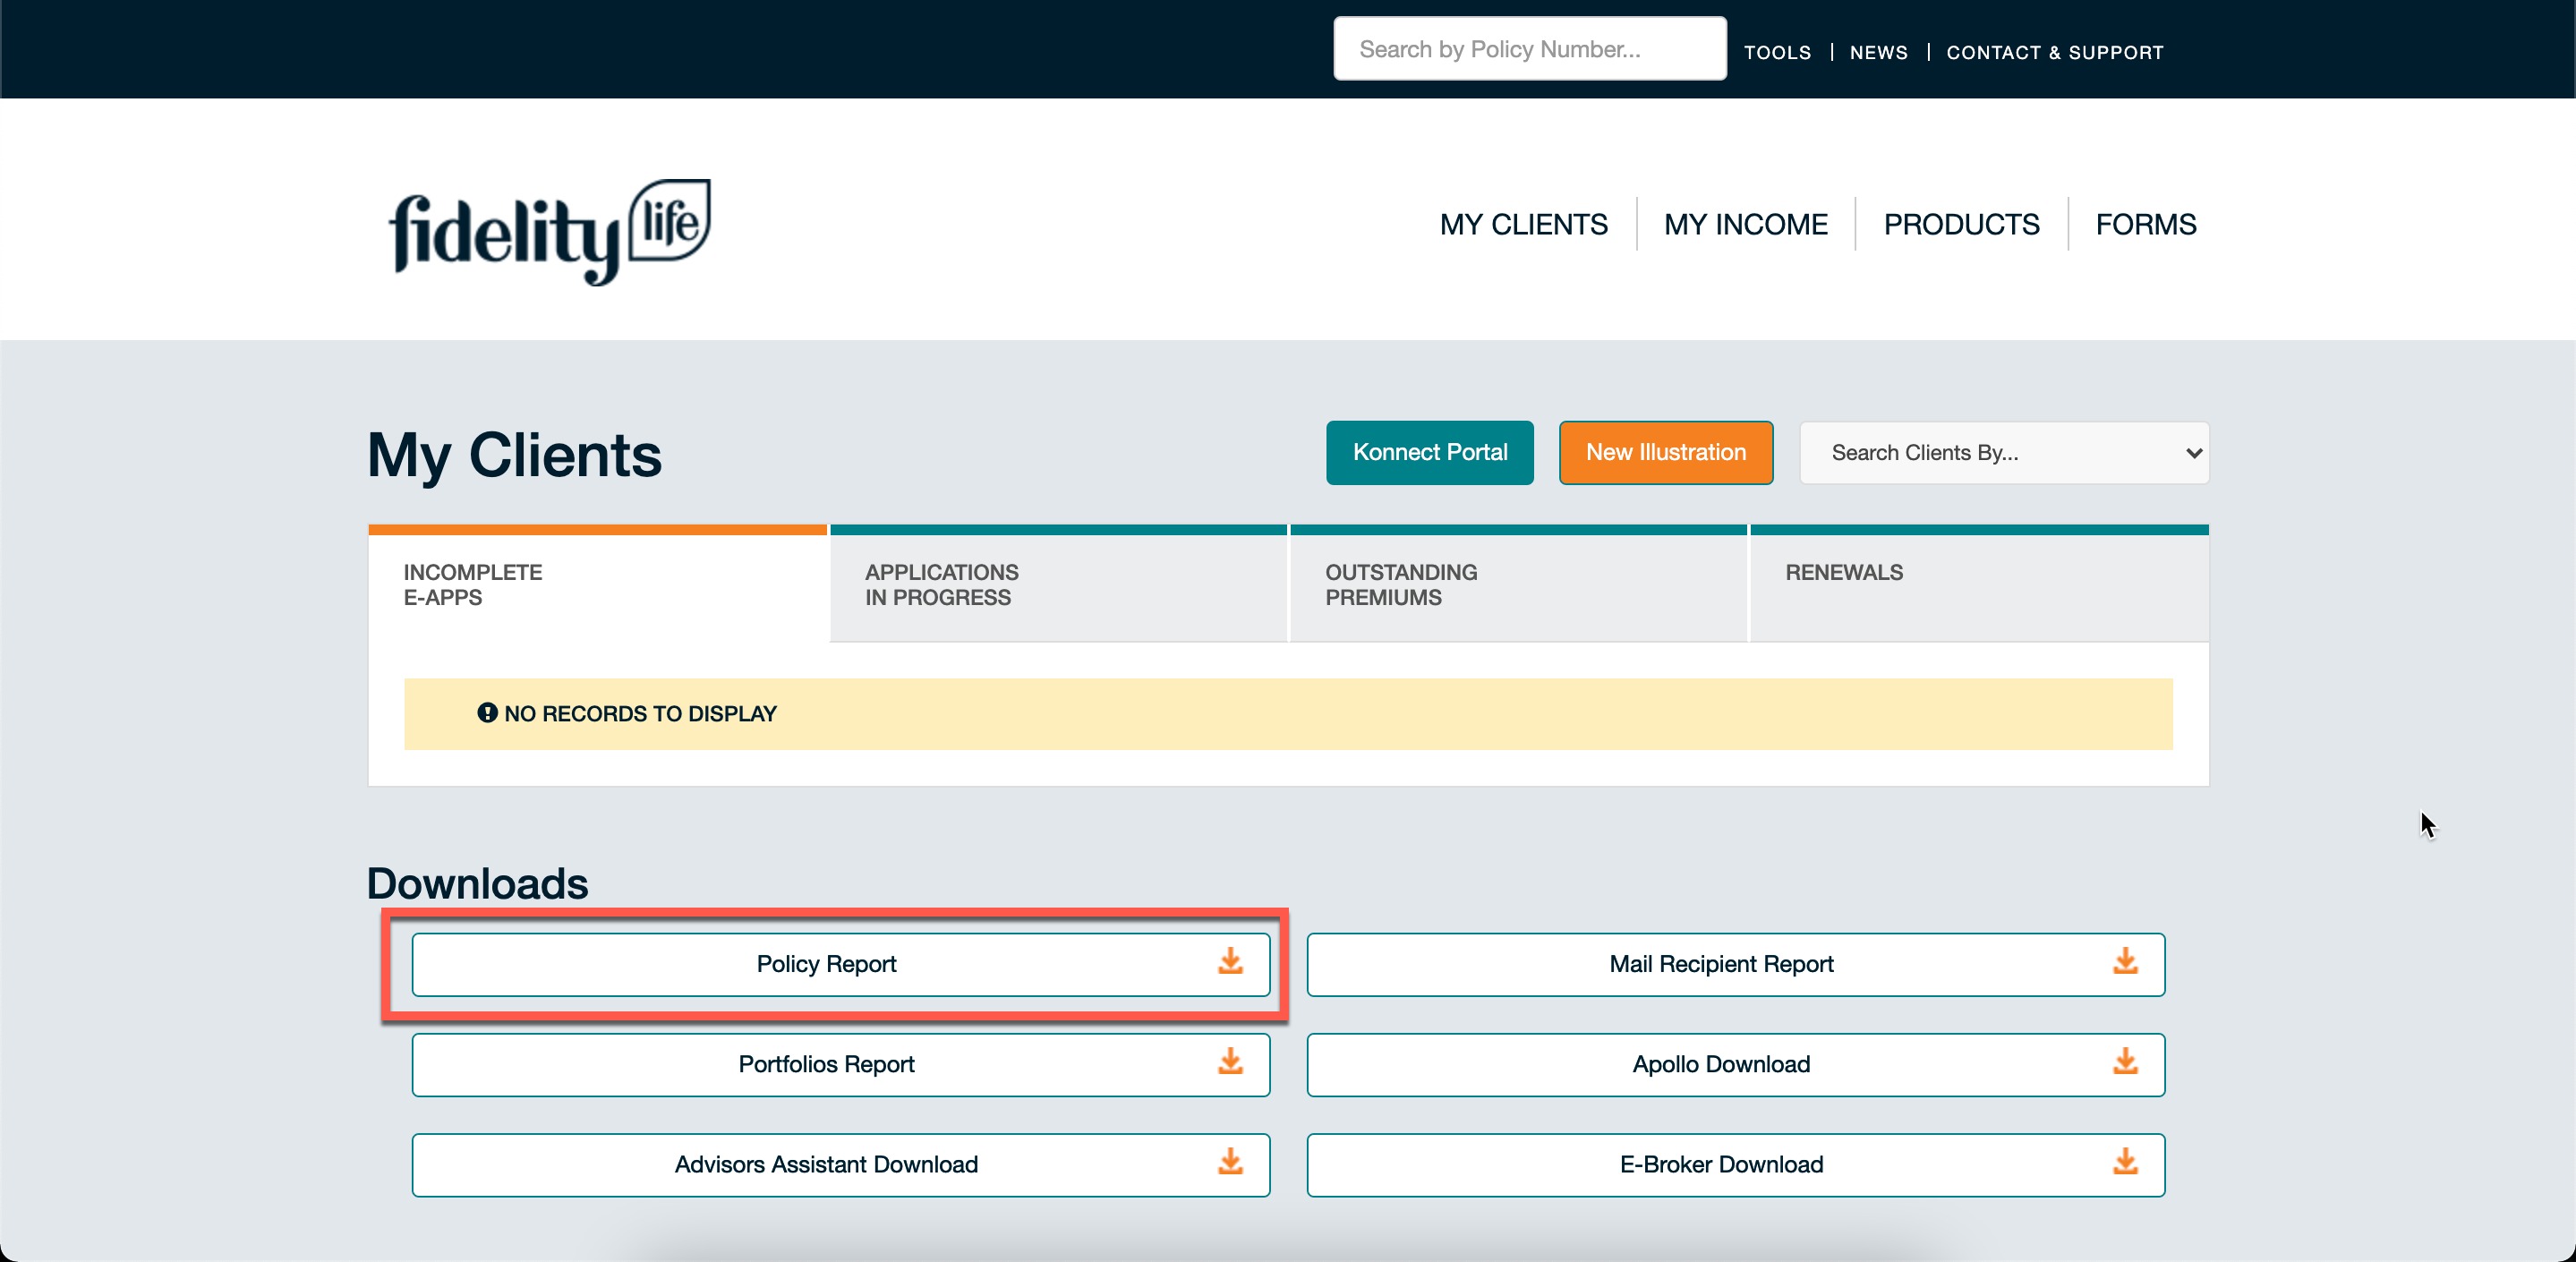Image resolution: width=2576 pixels, height=1262 pixels.
Task: Click Apollo Download arrow icon
Action: [2125, 1062]
